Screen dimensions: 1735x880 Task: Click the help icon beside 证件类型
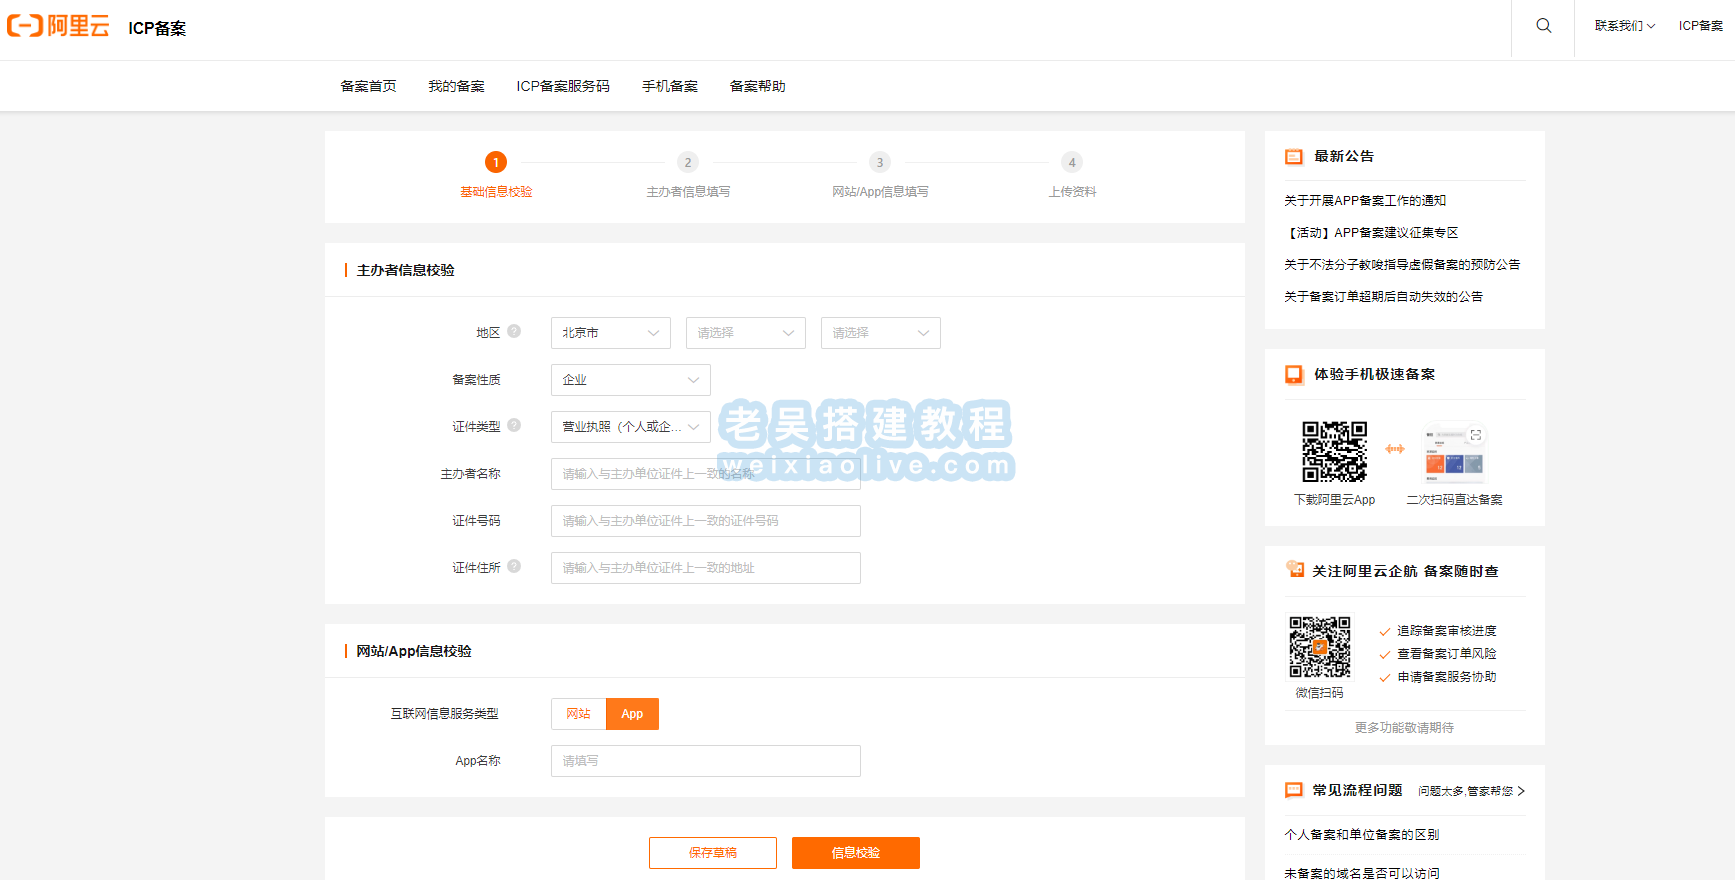pos(514,425)
